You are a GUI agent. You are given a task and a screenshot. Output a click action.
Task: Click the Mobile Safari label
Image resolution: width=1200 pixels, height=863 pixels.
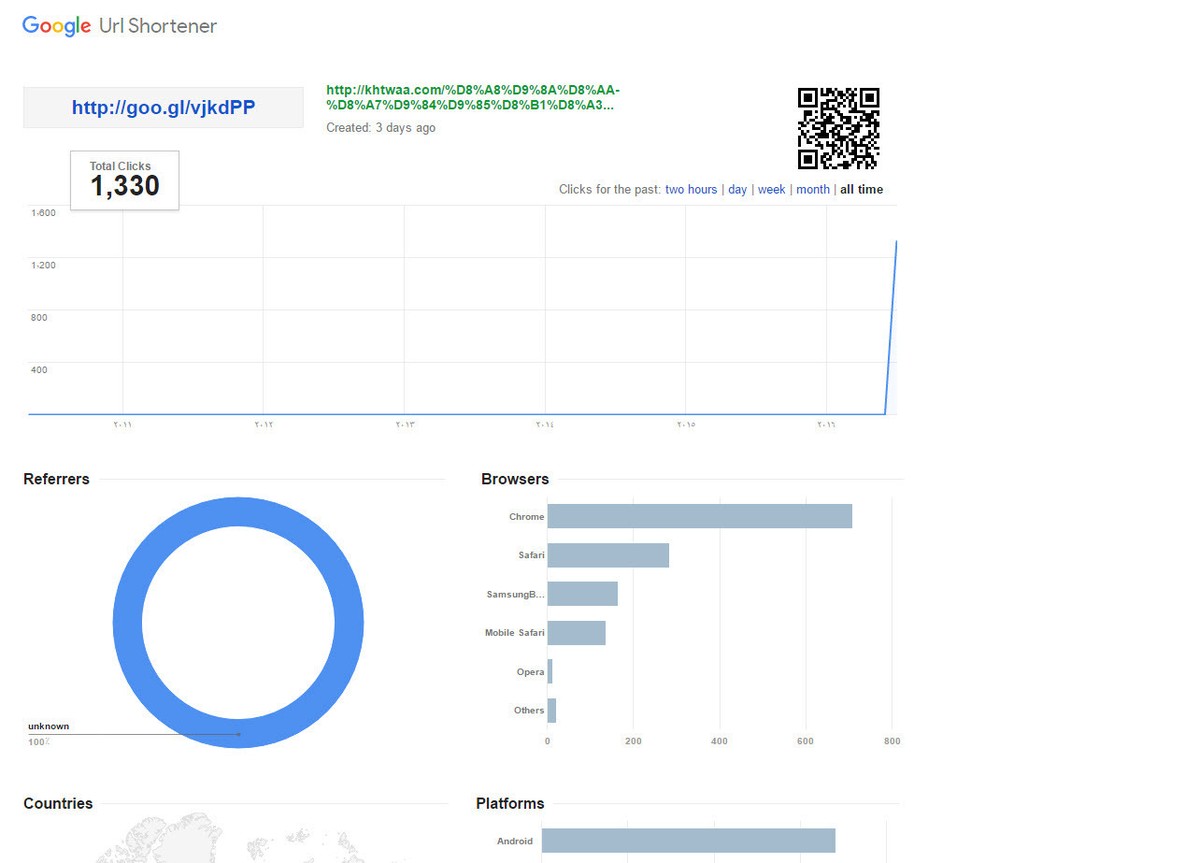point(515,633)
